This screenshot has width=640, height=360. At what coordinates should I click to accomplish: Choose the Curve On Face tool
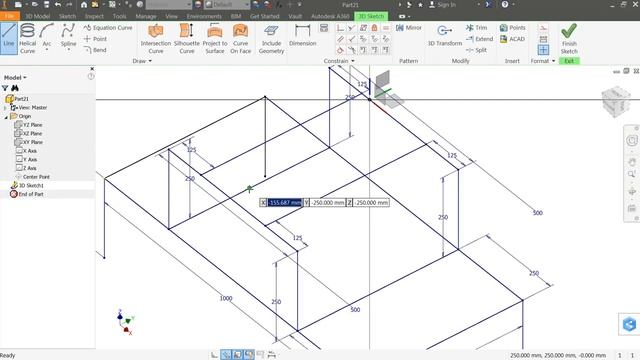click(x=240, y=38)
